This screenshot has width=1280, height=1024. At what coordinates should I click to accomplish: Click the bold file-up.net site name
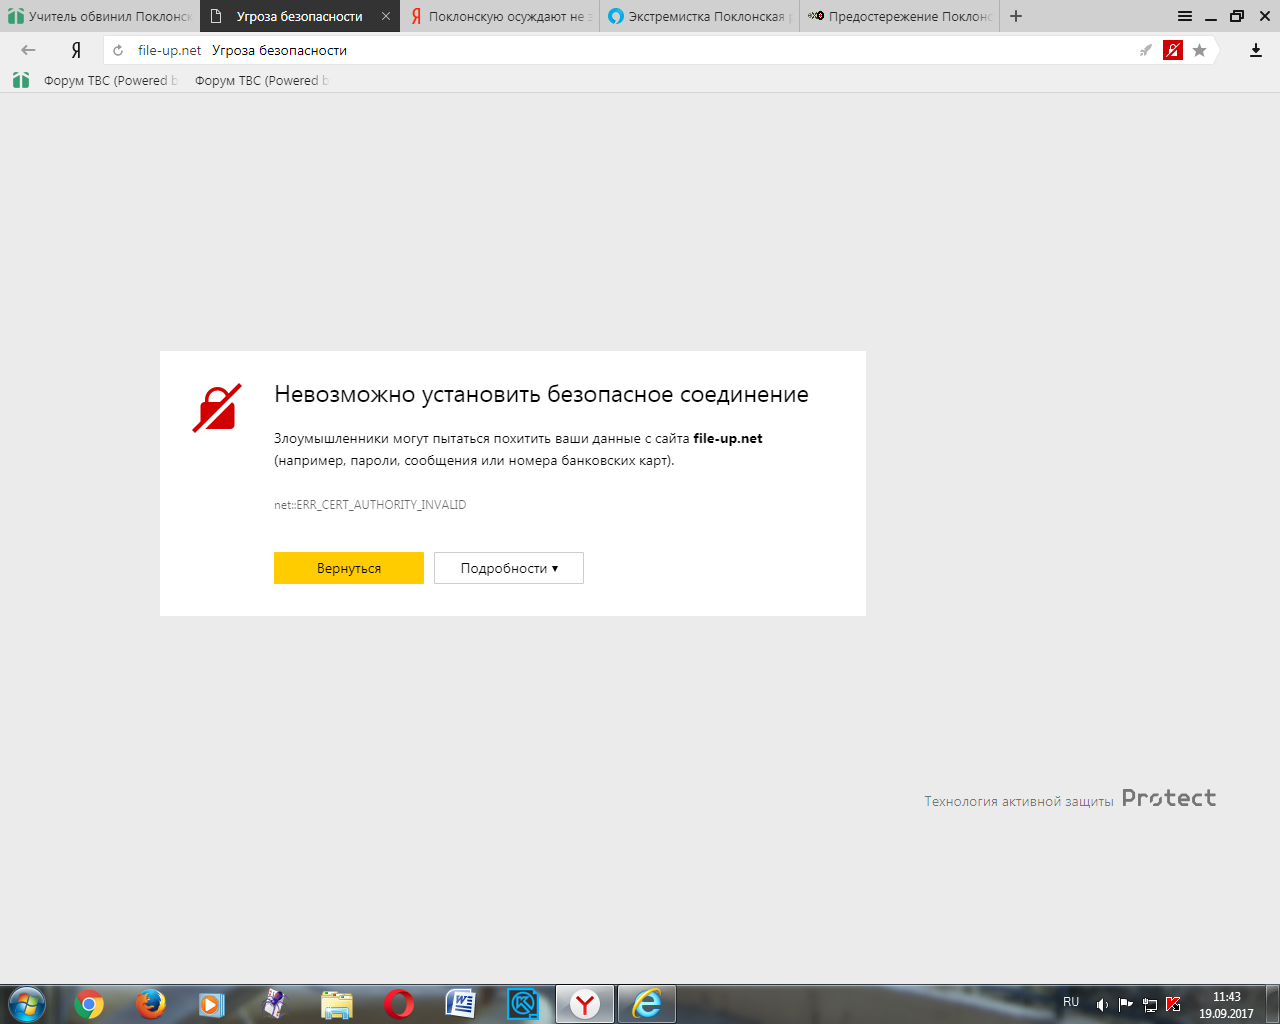tap(728, 438)
